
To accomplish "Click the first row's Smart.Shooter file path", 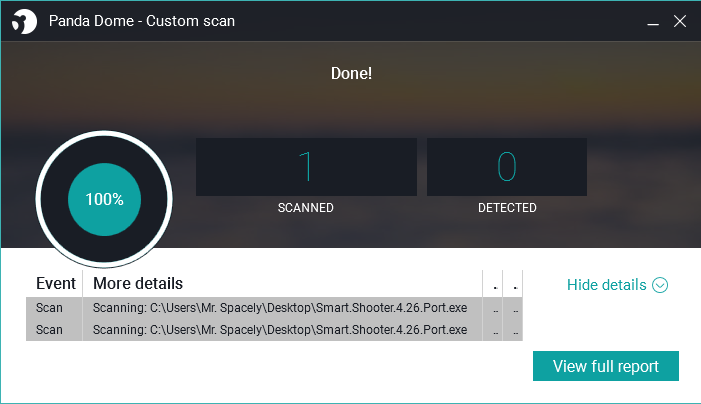I will pos(308,308).
